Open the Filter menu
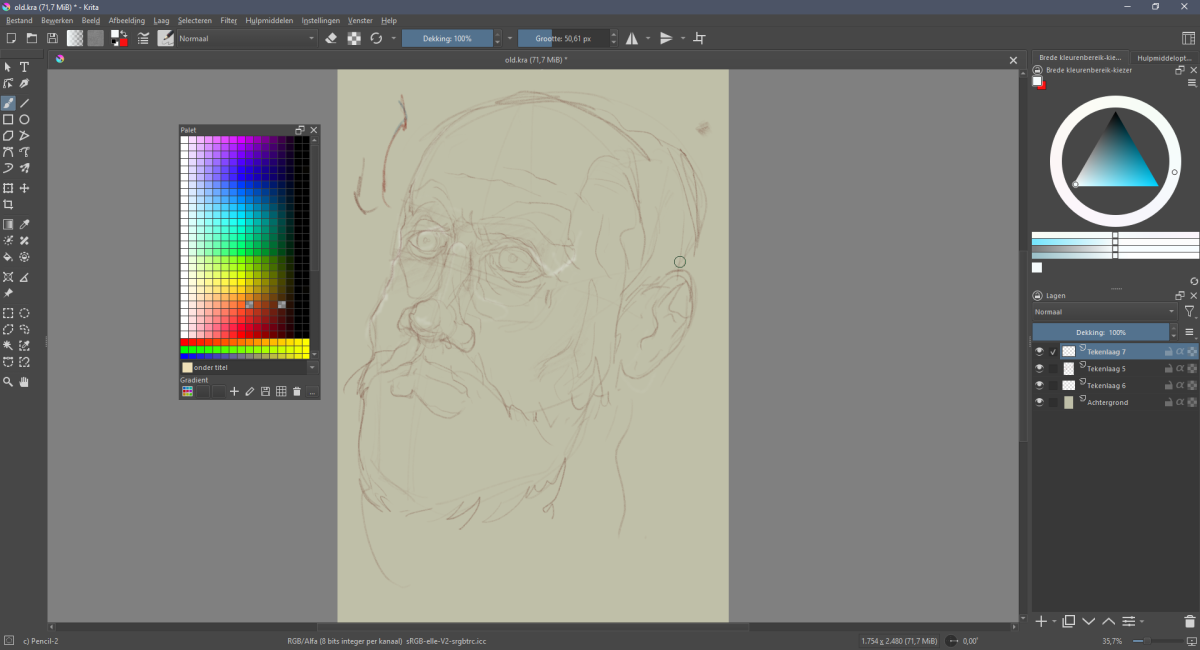Screen dimensions: 1200x650 click(x=229, y=20)
